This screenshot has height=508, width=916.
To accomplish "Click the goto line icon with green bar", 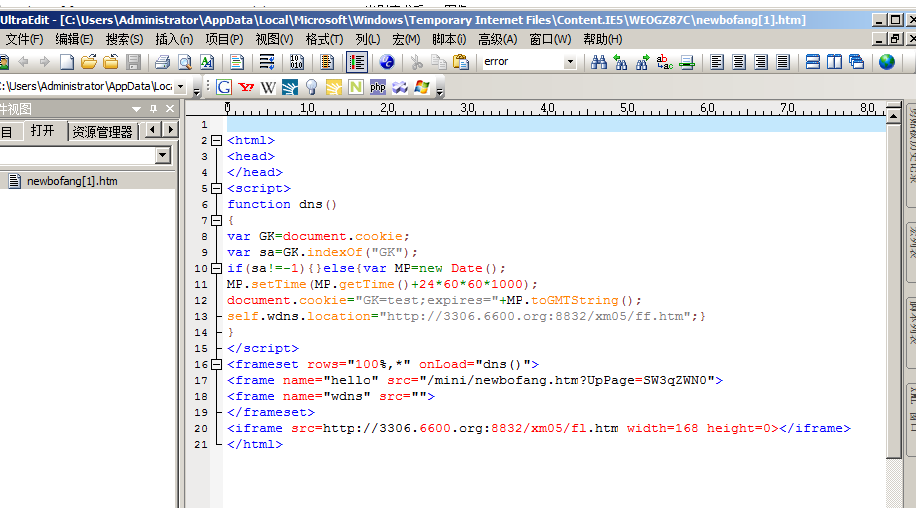I will (x=687, y=62).
